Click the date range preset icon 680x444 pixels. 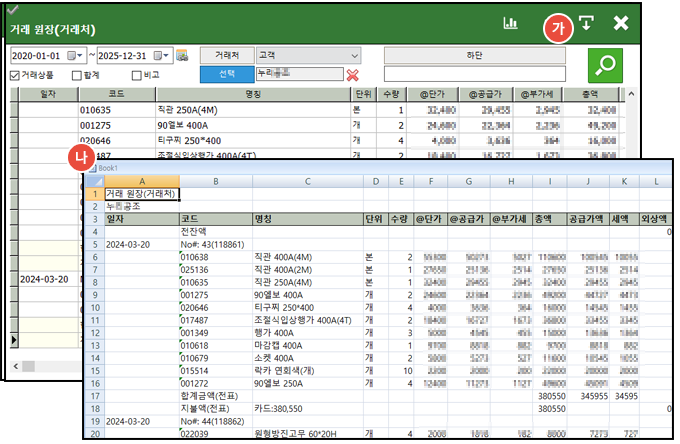(182, 56)
